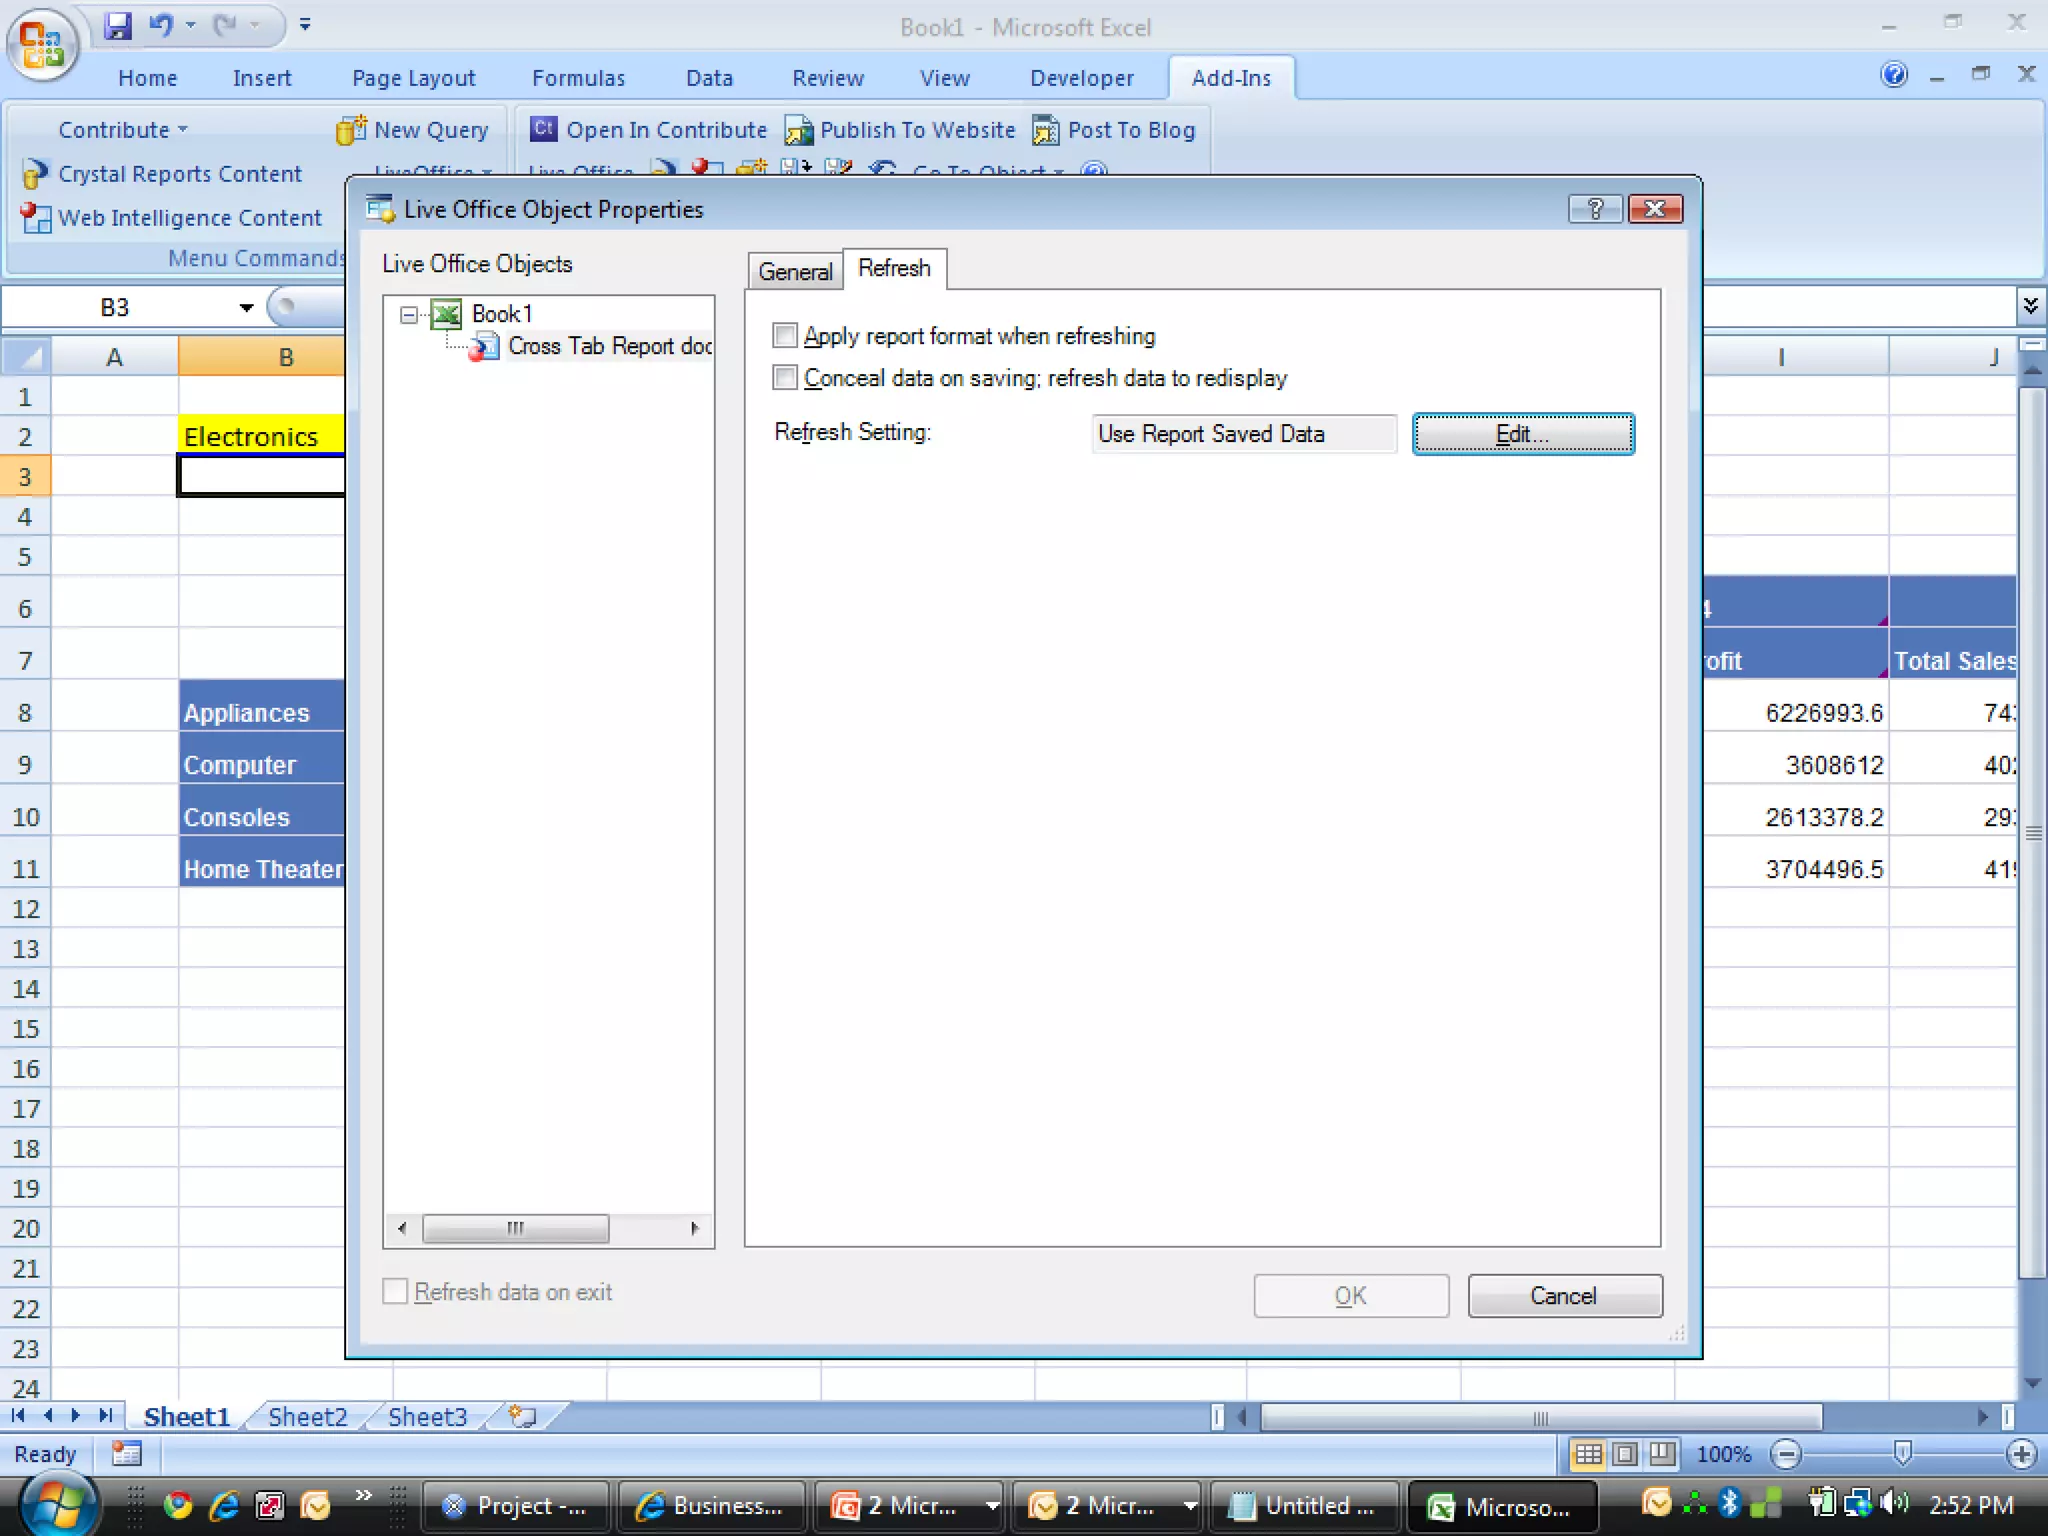Switch to Page Layout view in status bar
The height and width of the screenshot is (1536, 2048).
(1625, 1454)
